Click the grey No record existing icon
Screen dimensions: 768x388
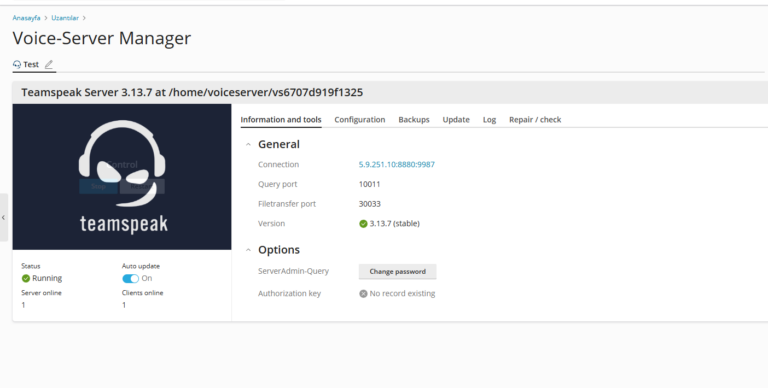[363, 294]
